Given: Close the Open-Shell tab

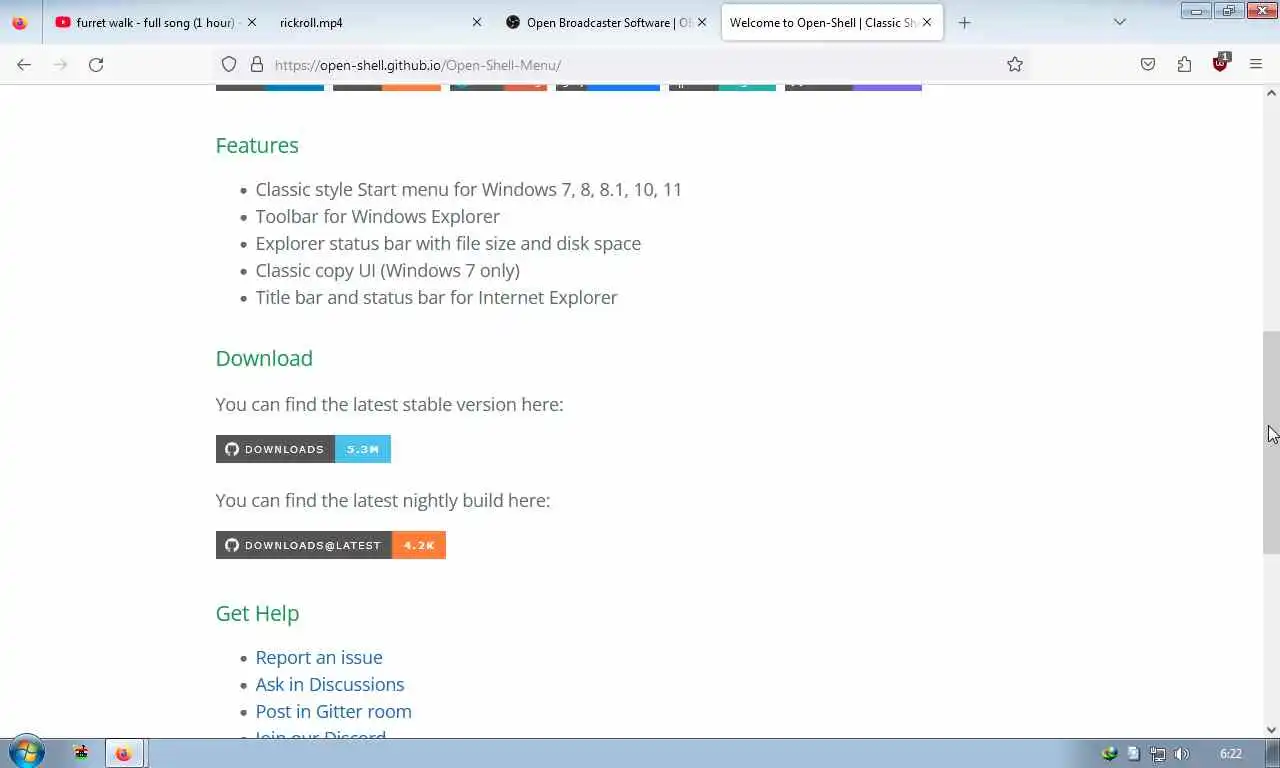Looking at the screenshot, I should tap(927, 22).
